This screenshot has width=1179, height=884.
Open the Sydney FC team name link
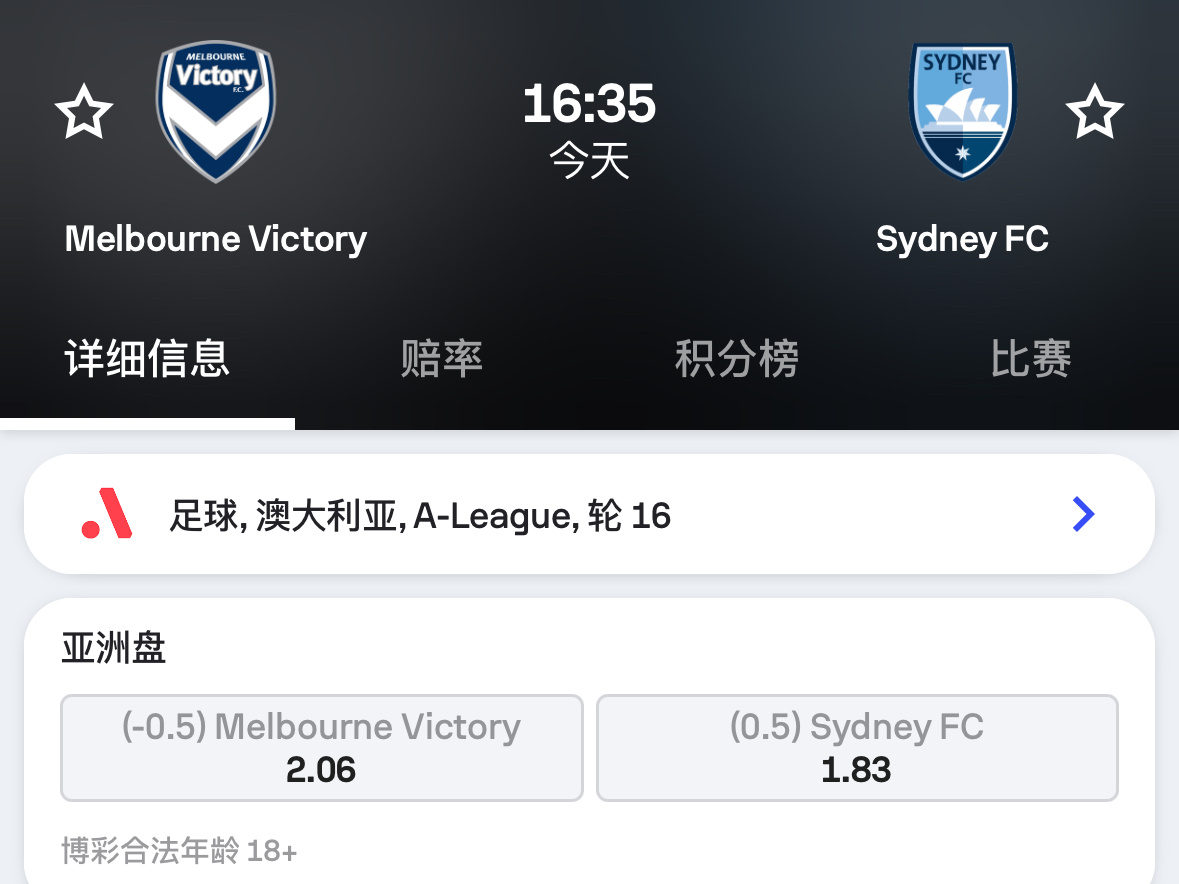point(962,239)
